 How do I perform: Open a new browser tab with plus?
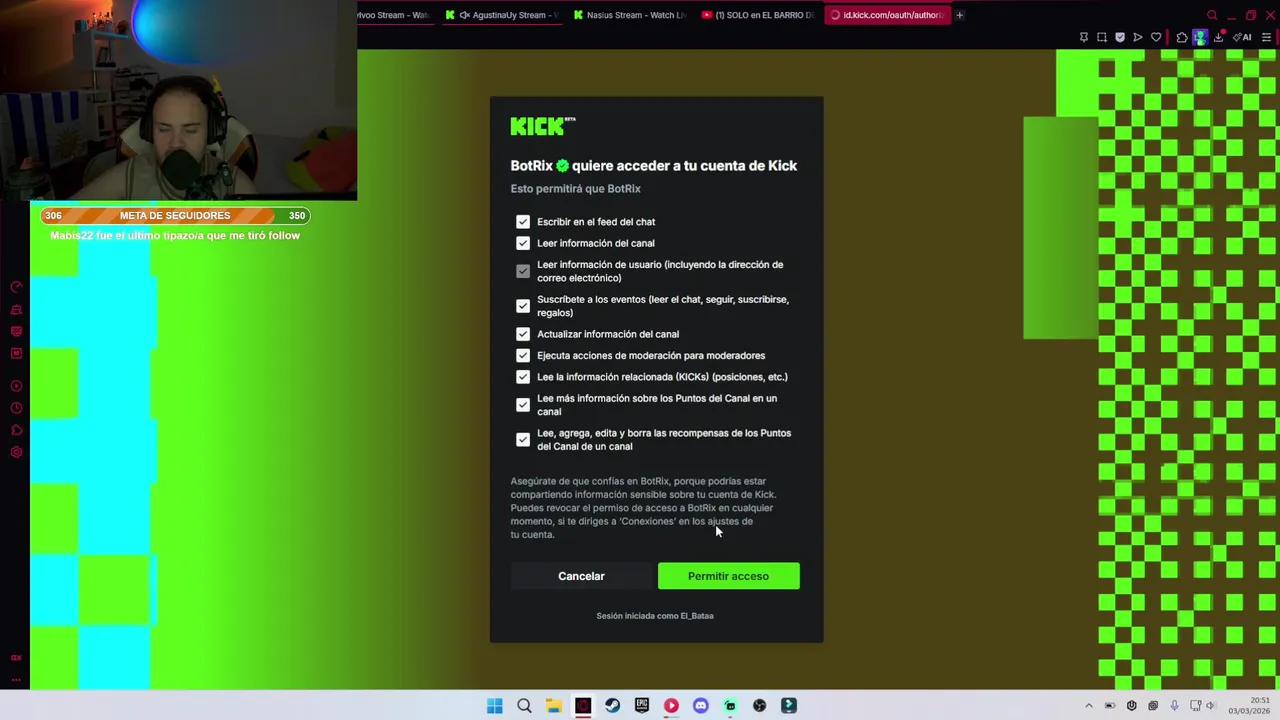(x=959, y=15)
